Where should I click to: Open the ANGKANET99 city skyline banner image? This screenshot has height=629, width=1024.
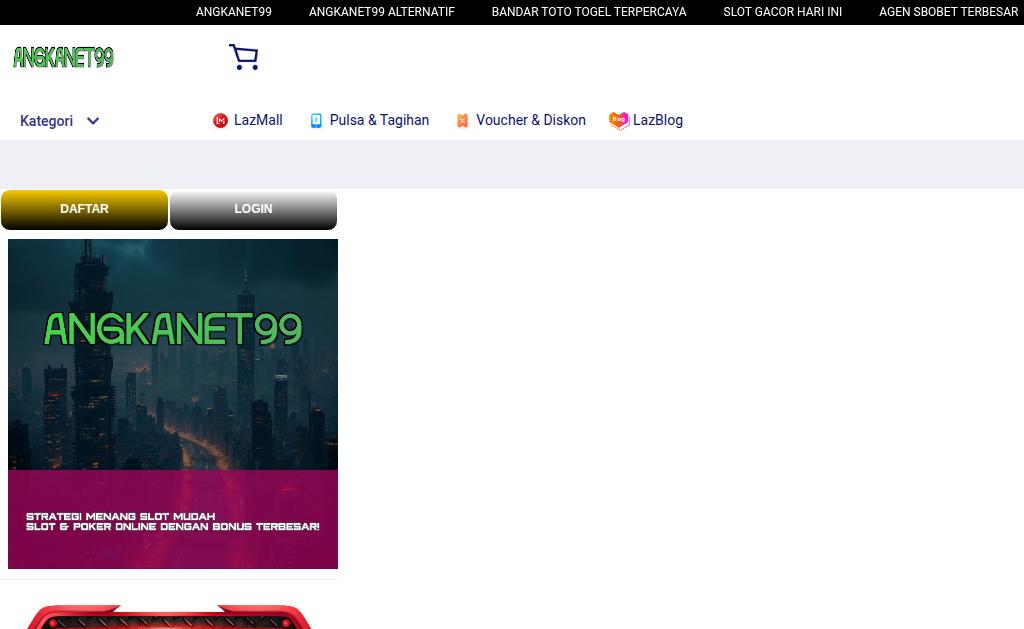tap(173, 404)
